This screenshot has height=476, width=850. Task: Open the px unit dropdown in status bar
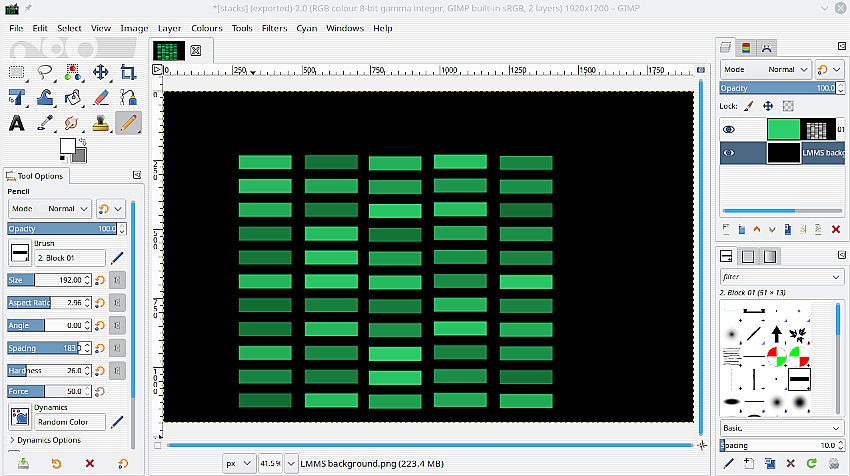coord(238,464)
